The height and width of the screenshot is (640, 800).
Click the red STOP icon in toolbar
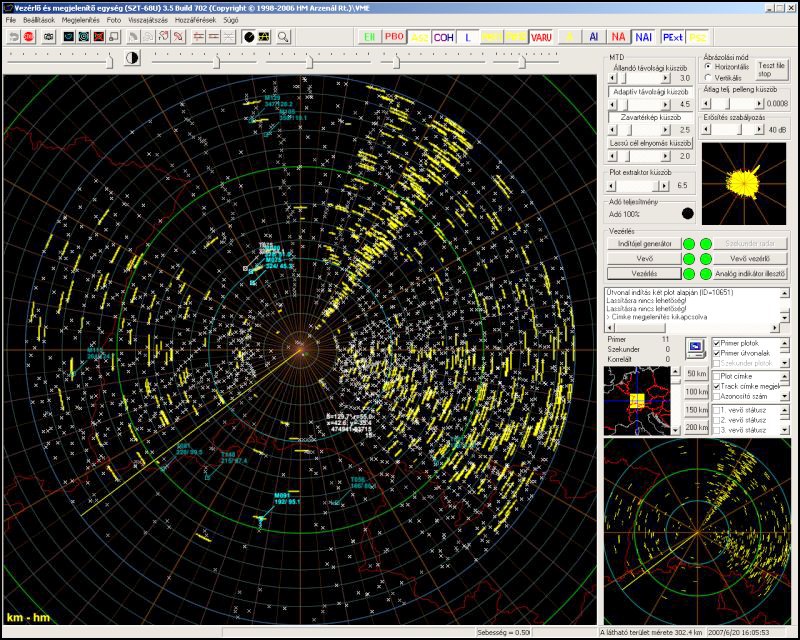point(30,37)
